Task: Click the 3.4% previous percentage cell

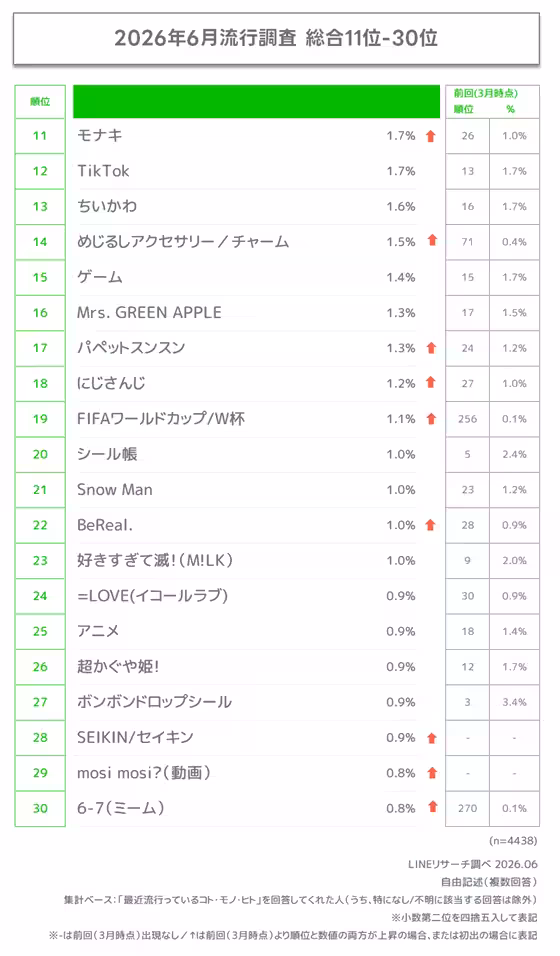Action: pyautogui.click(x=514, y=702)
